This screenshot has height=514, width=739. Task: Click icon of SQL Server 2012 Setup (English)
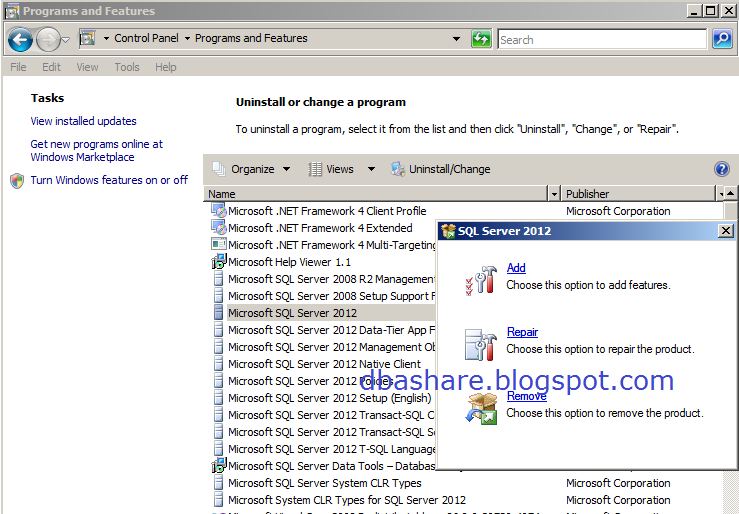(x=218, y=397)
